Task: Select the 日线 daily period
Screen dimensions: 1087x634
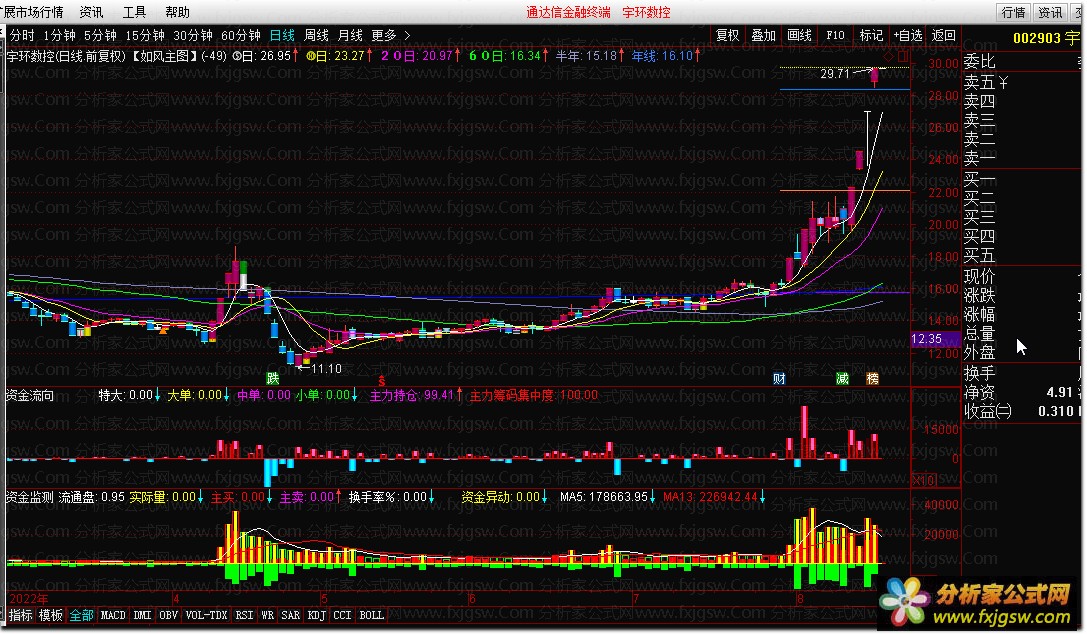Action: tap(282, 35)
